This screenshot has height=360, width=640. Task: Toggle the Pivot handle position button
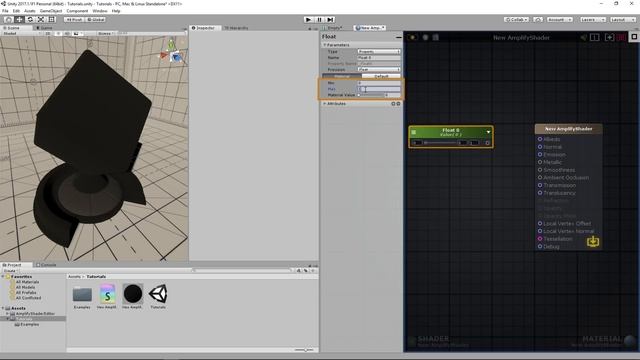tap(74, 20)
